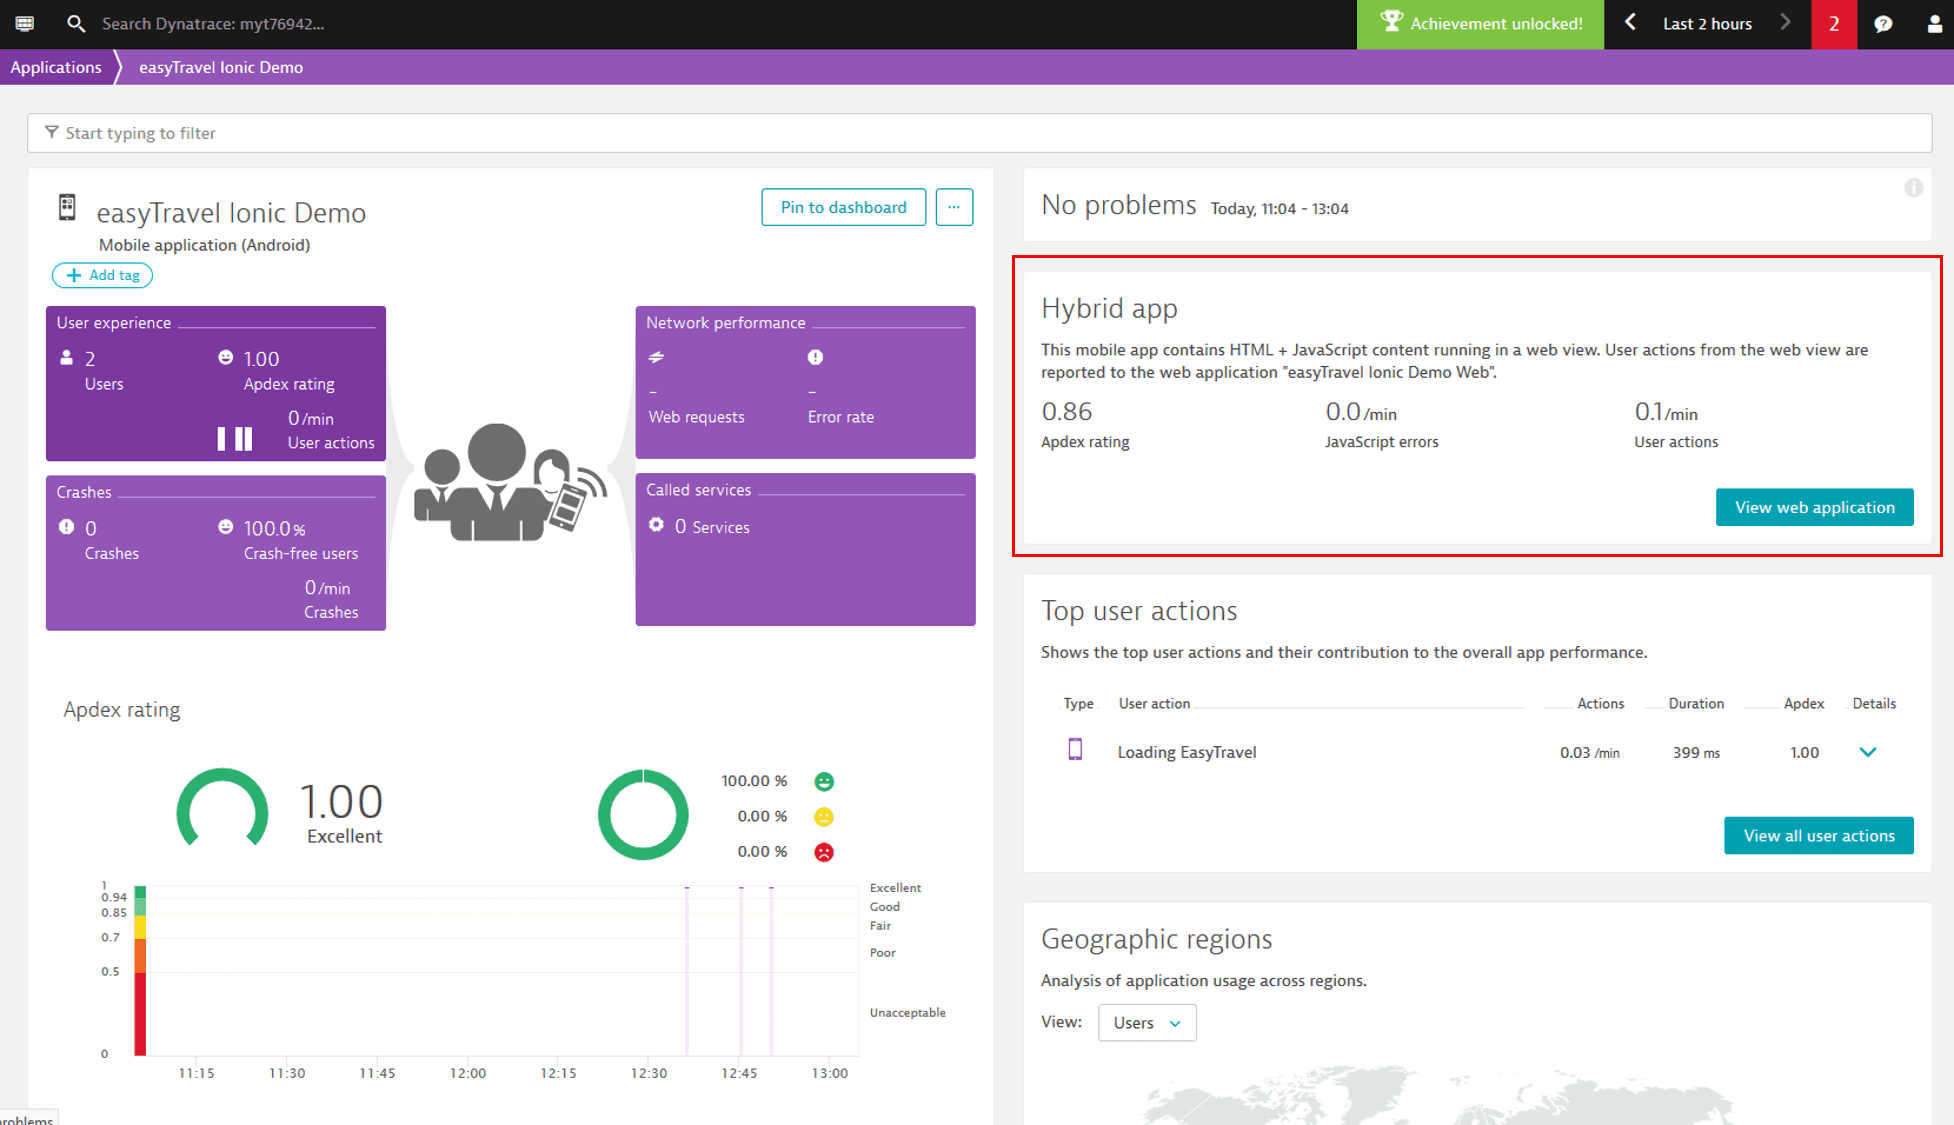
Task: Select the Applications breadcrumb tab
Action: point(55,66)
